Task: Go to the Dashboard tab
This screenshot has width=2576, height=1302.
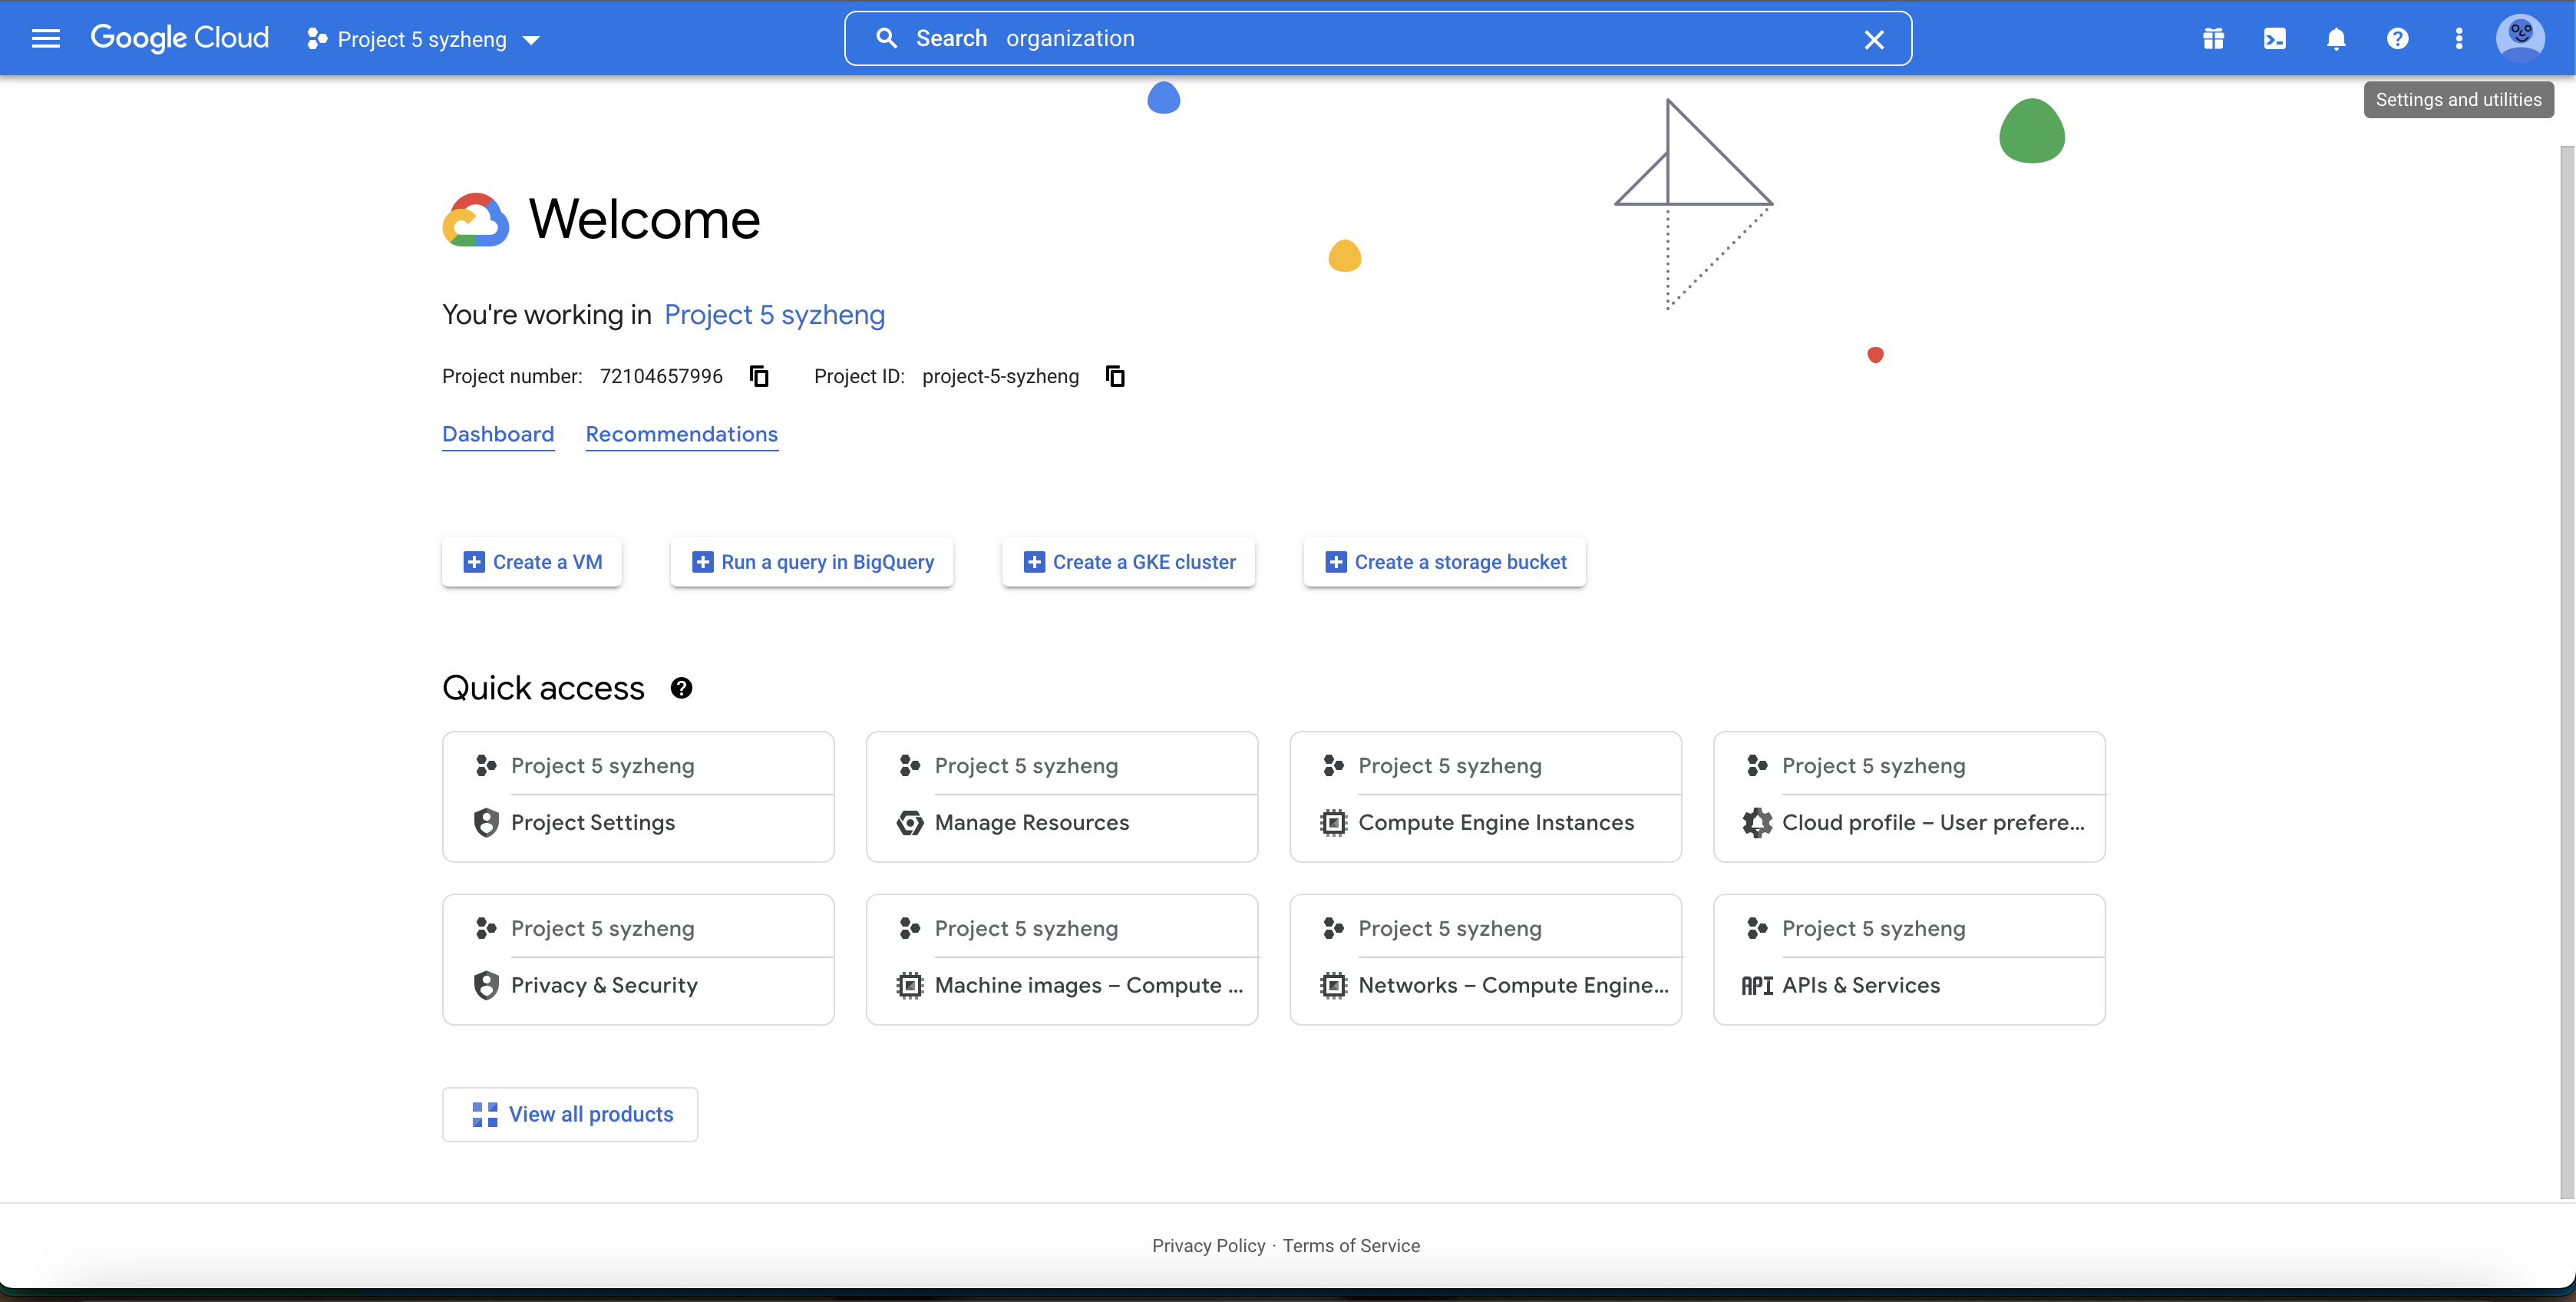Action: [x=498, y=434]
